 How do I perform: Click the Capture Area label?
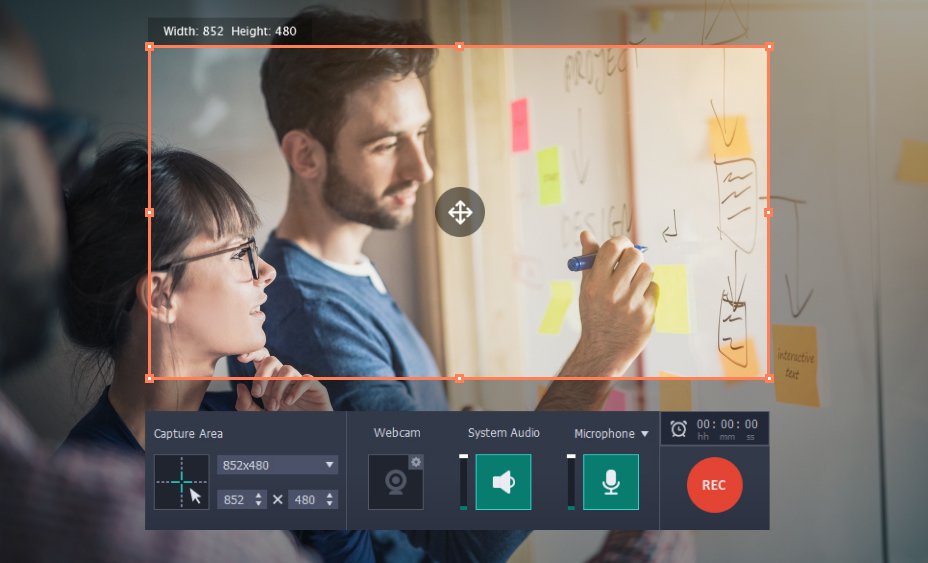click(x=188, y=434)
